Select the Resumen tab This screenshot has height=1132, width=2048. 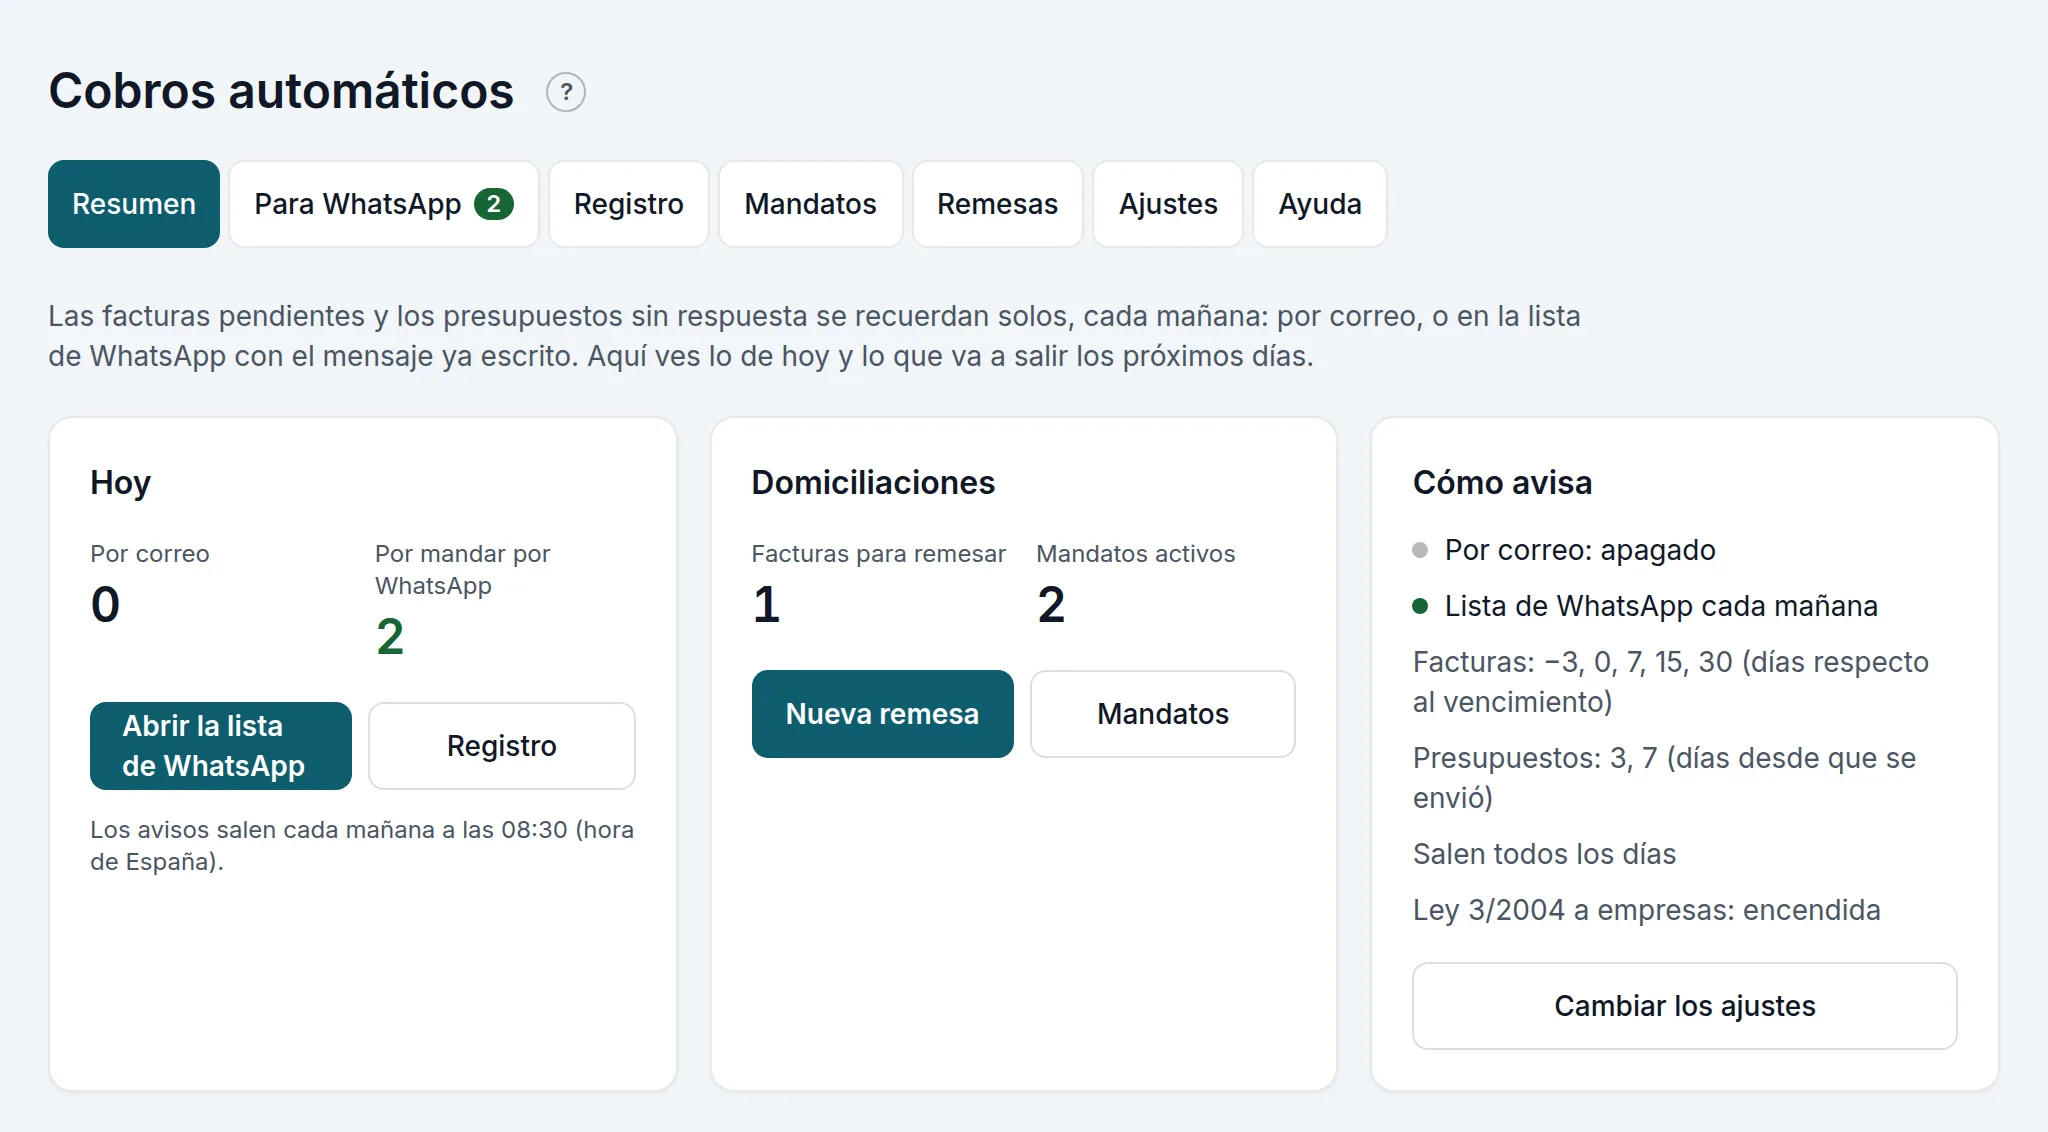pos(134,204)
